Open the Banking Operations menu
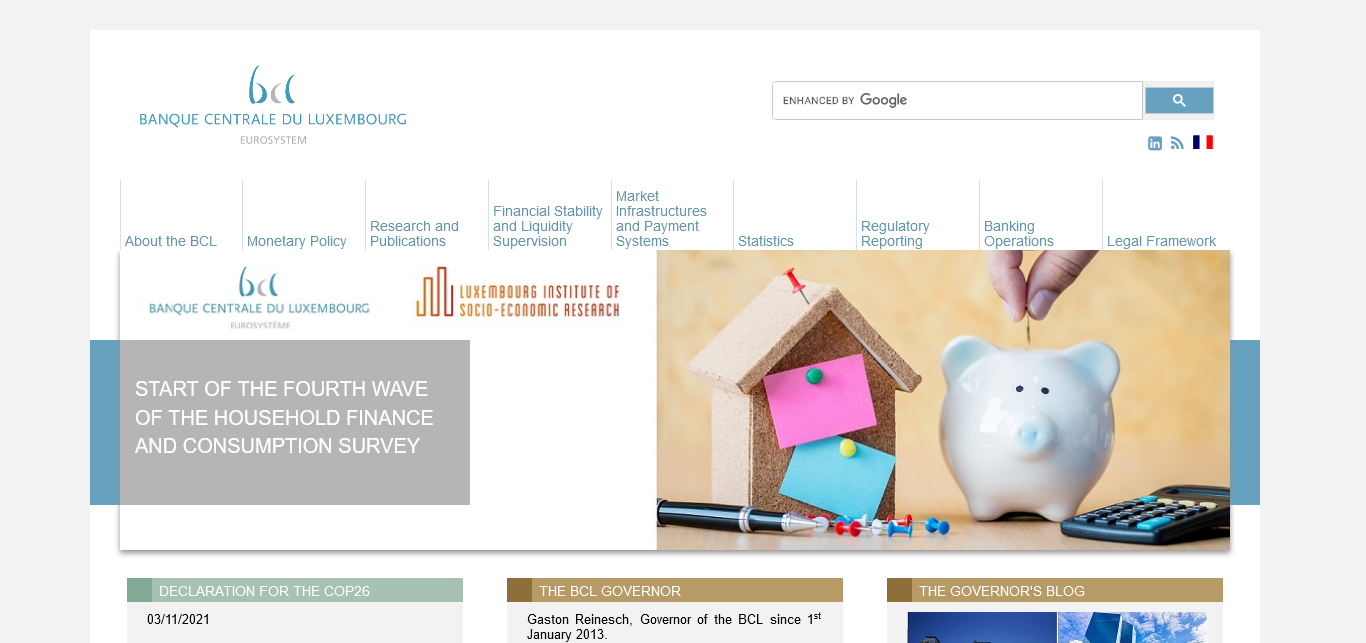This screenshot has height=643, width=1366. coord(1018,234)
